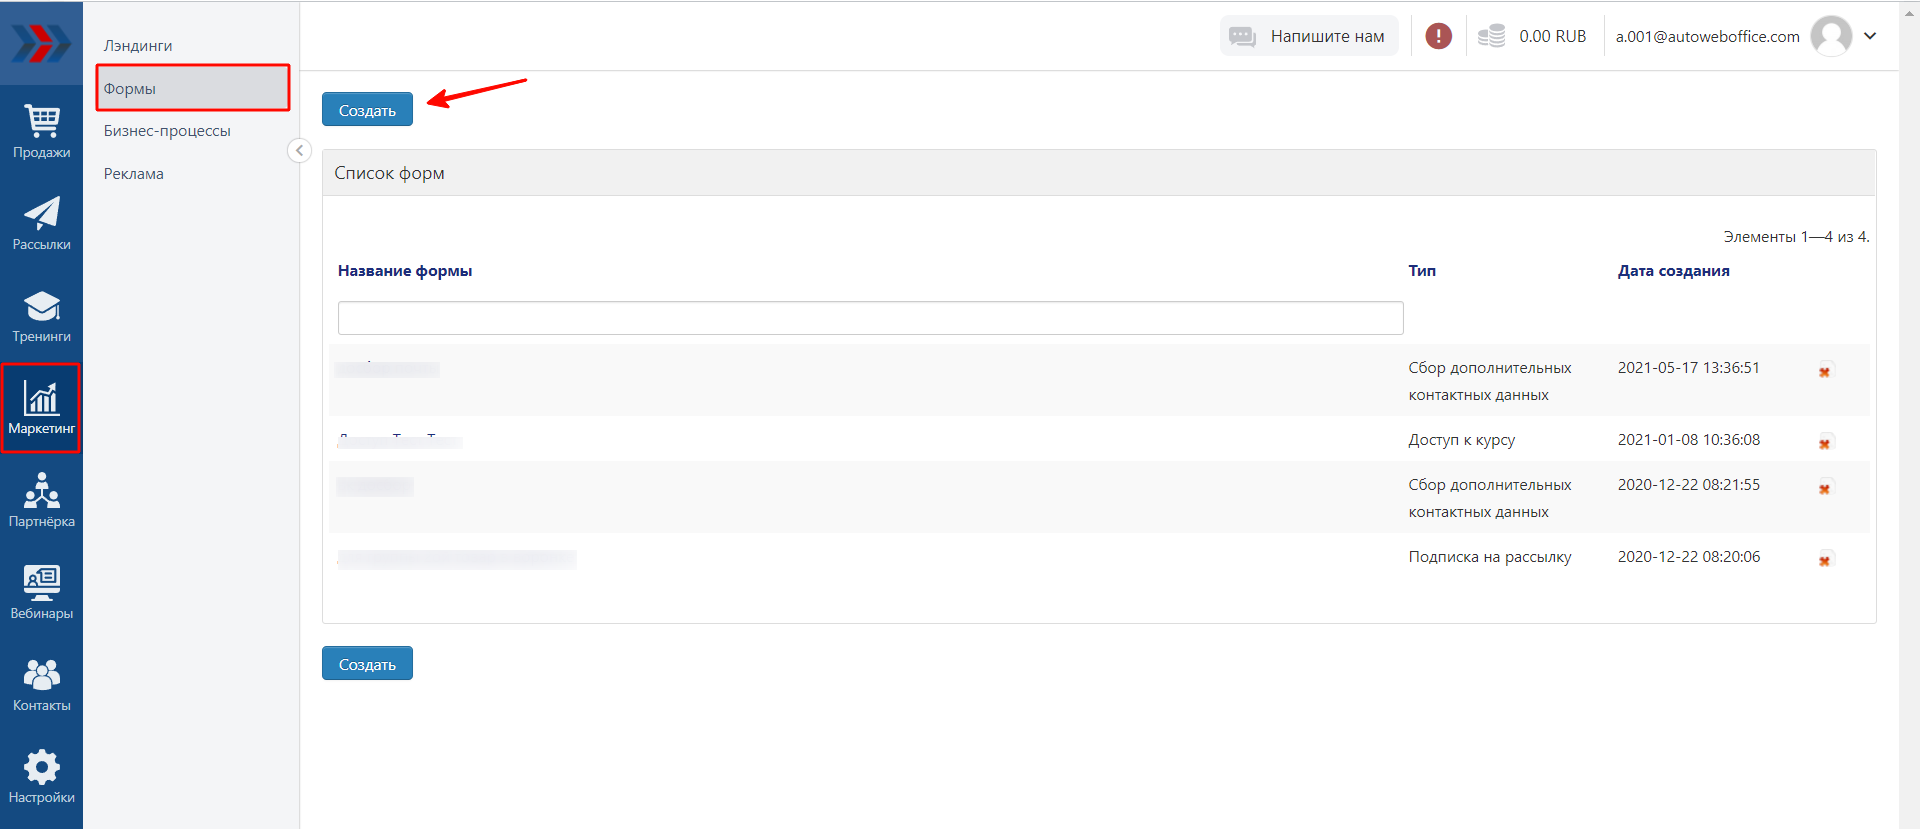Open the Вебинары presentation section
Image resolution: width=1920 pixels, height=829 pixels.
pos(41,592)
